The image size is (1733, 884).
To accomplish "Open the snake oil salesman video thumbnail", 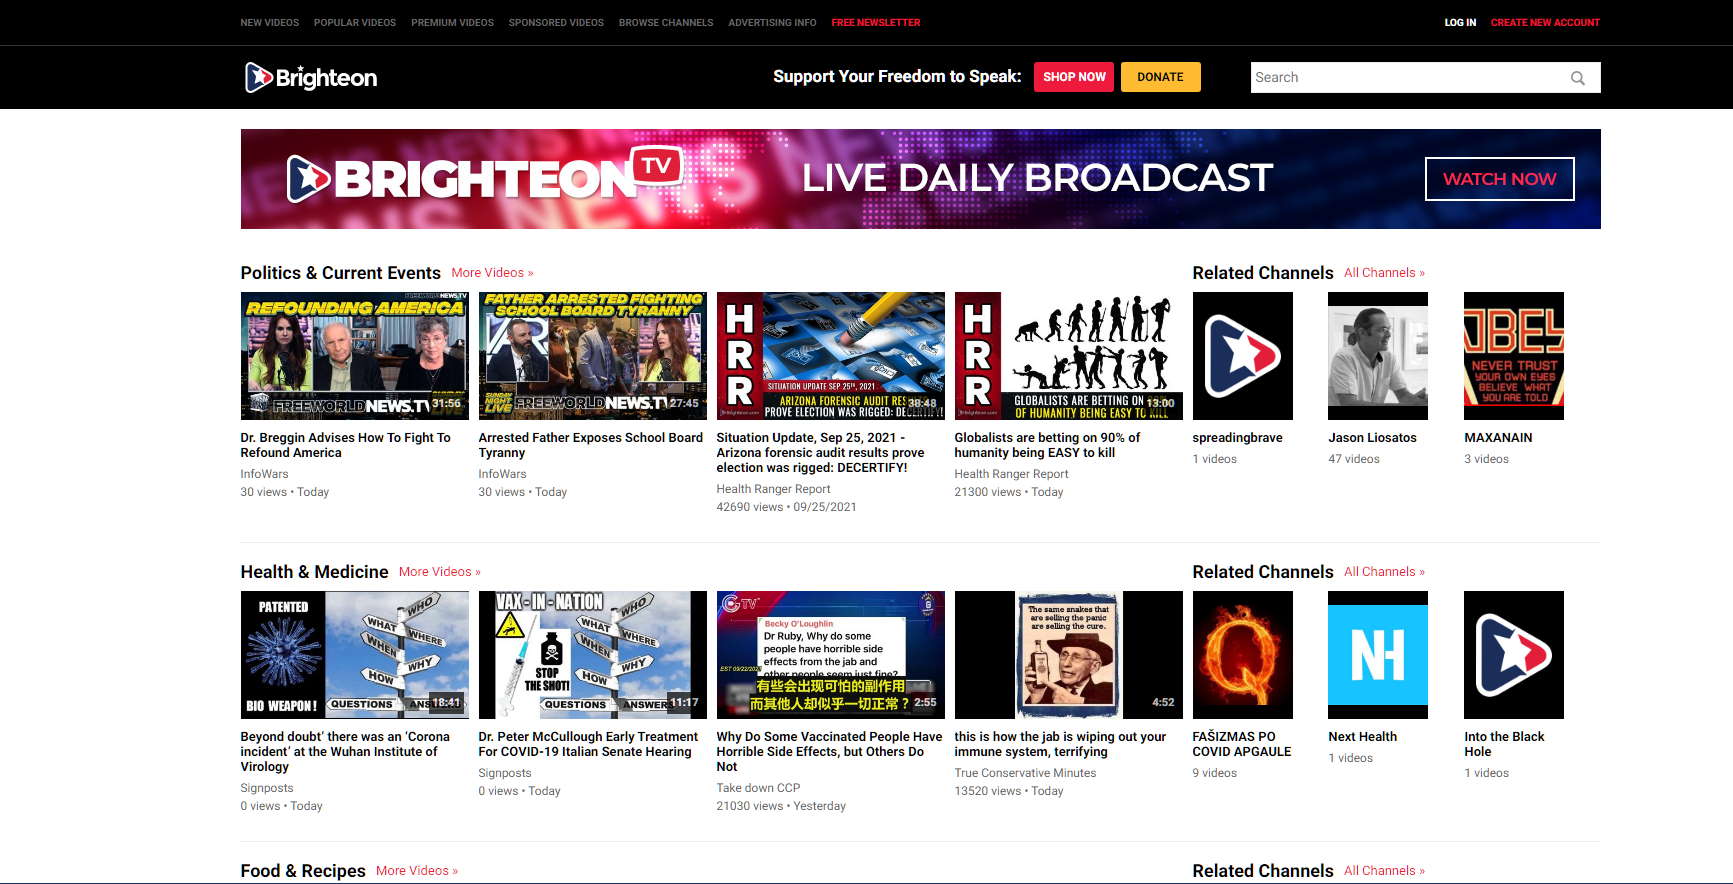I will [1068, 655].
